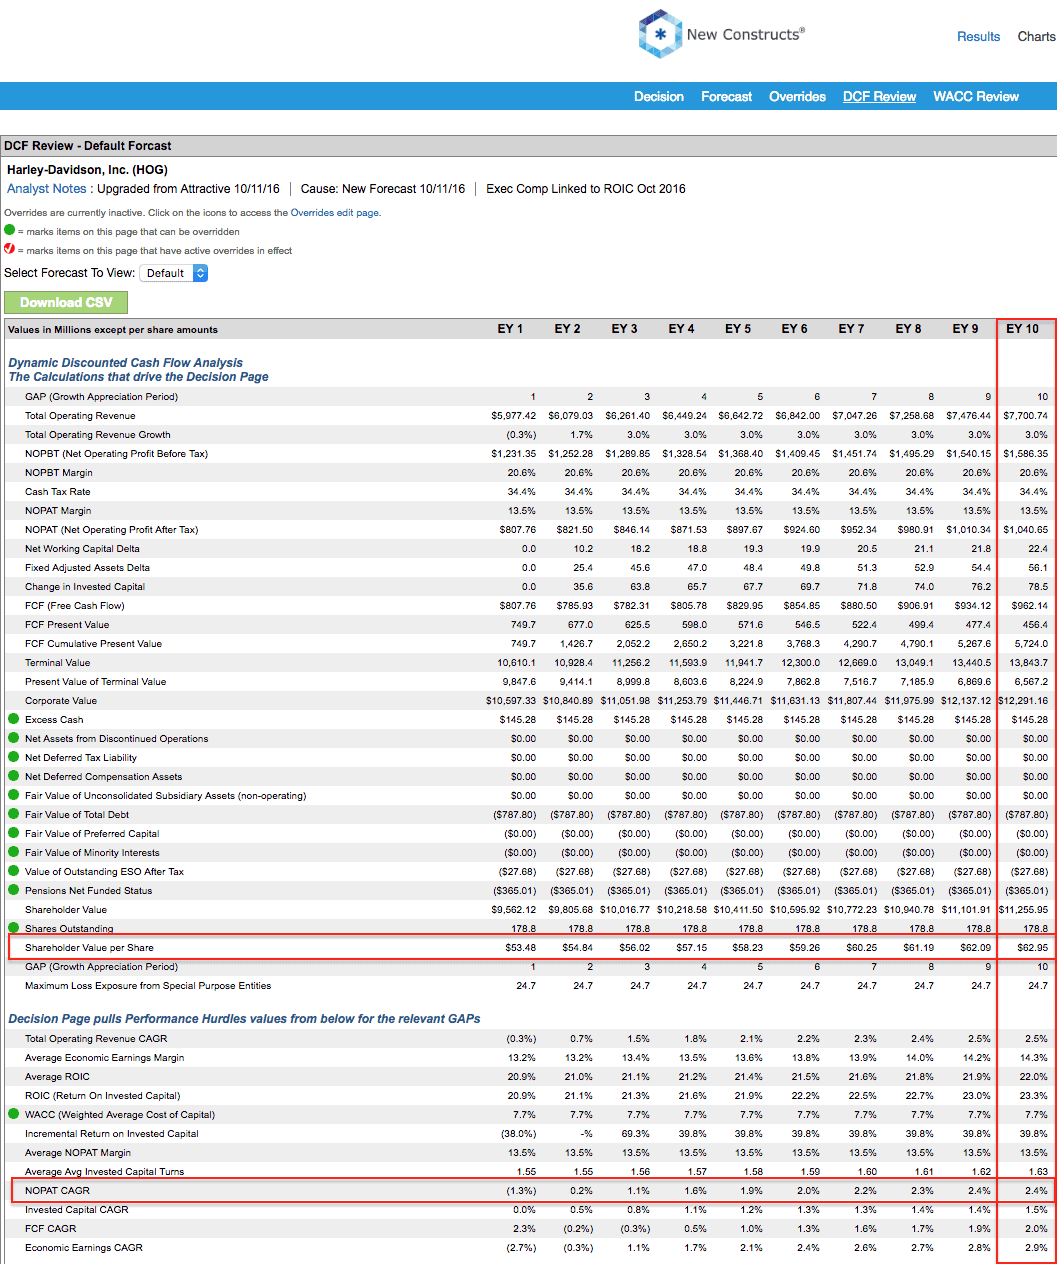Click override dot for Fair Value of Minority Interests
1057x1264 pixels.
point(14,852)
